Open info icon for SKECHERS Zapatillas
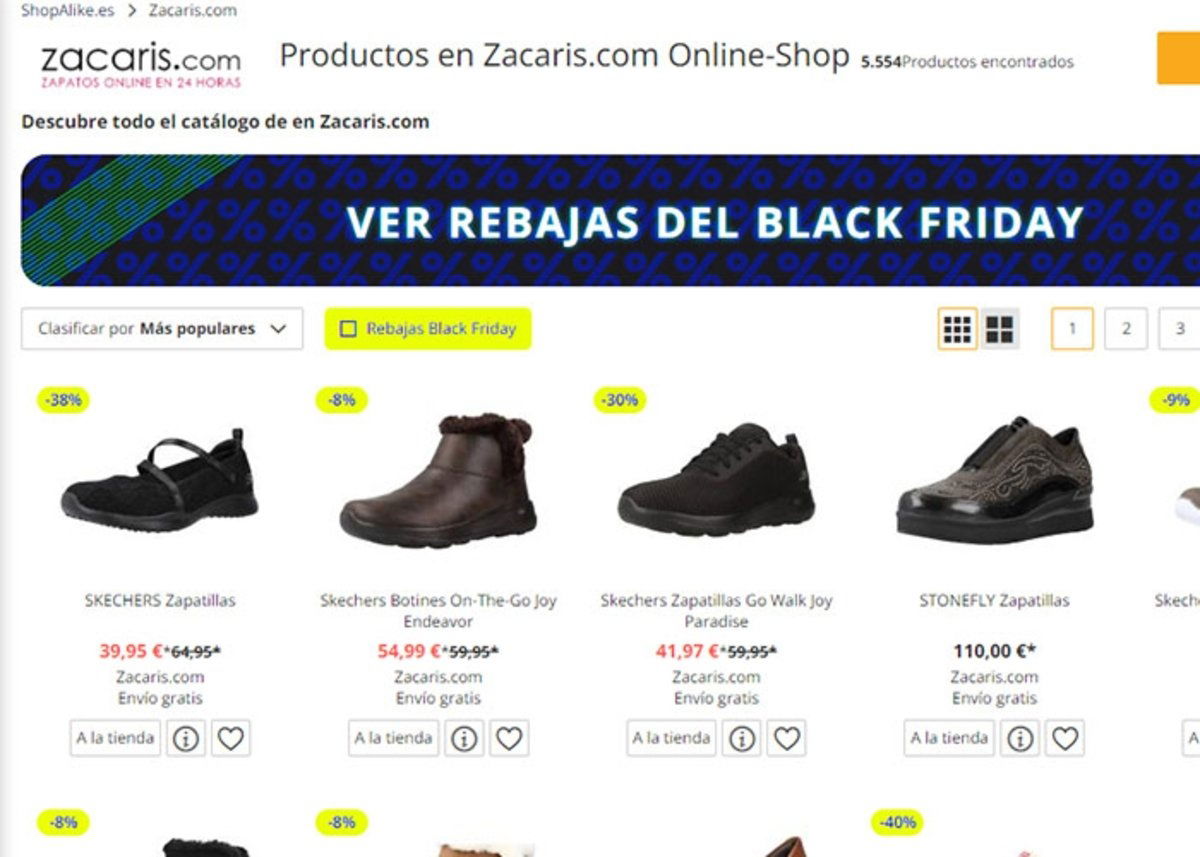The width and height of the screenshot is (1200, 857). coord(185,739)
